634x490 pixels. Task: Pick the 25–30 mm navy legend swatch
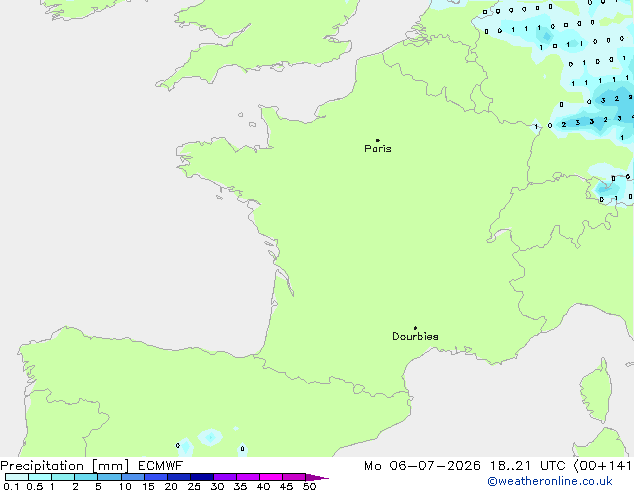coord(202,477)
